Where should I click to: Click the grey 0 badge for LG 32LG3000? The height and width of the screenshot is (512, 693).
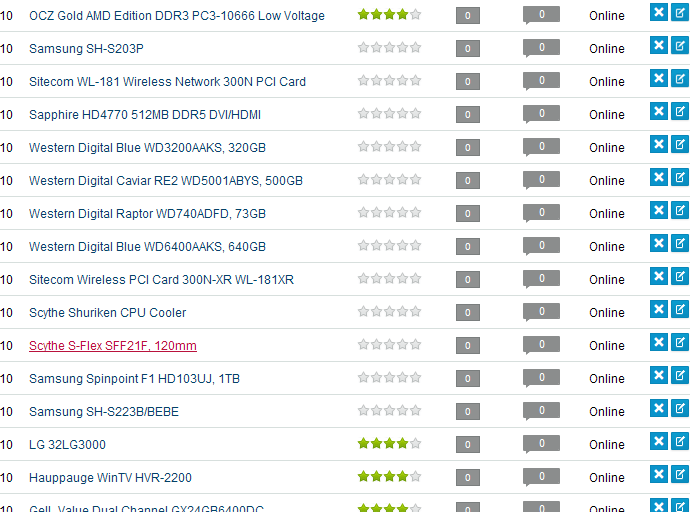[x=468, y=445]
